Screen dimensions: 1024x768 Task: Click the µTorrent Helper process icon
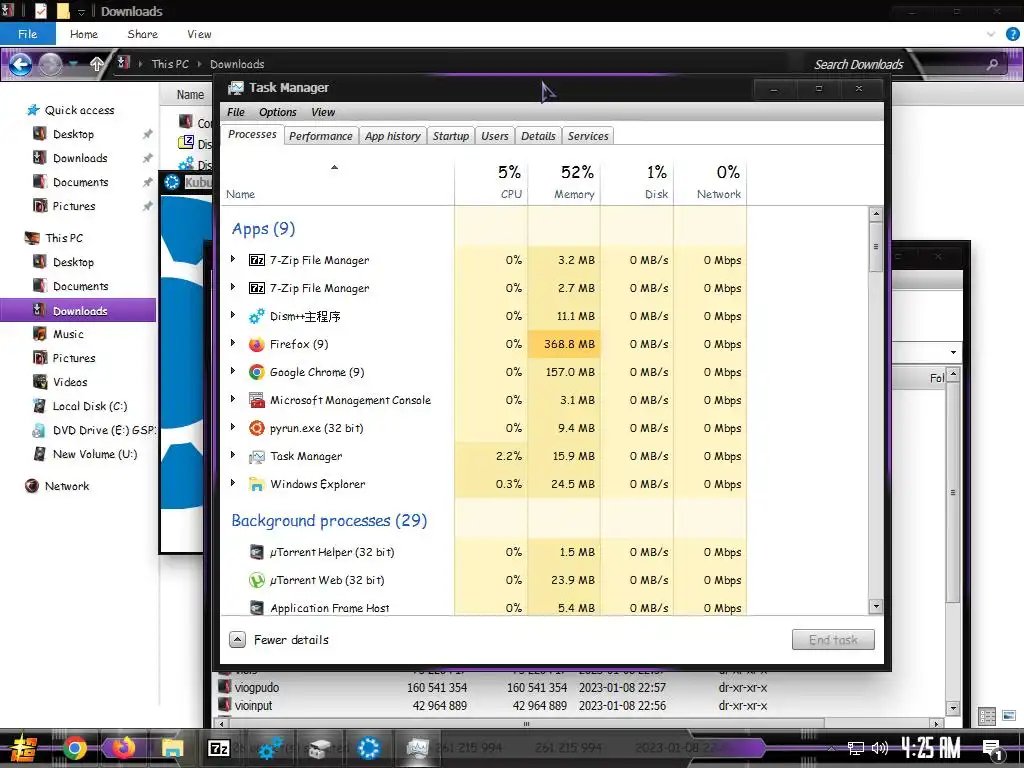click(x=257, y=552)
